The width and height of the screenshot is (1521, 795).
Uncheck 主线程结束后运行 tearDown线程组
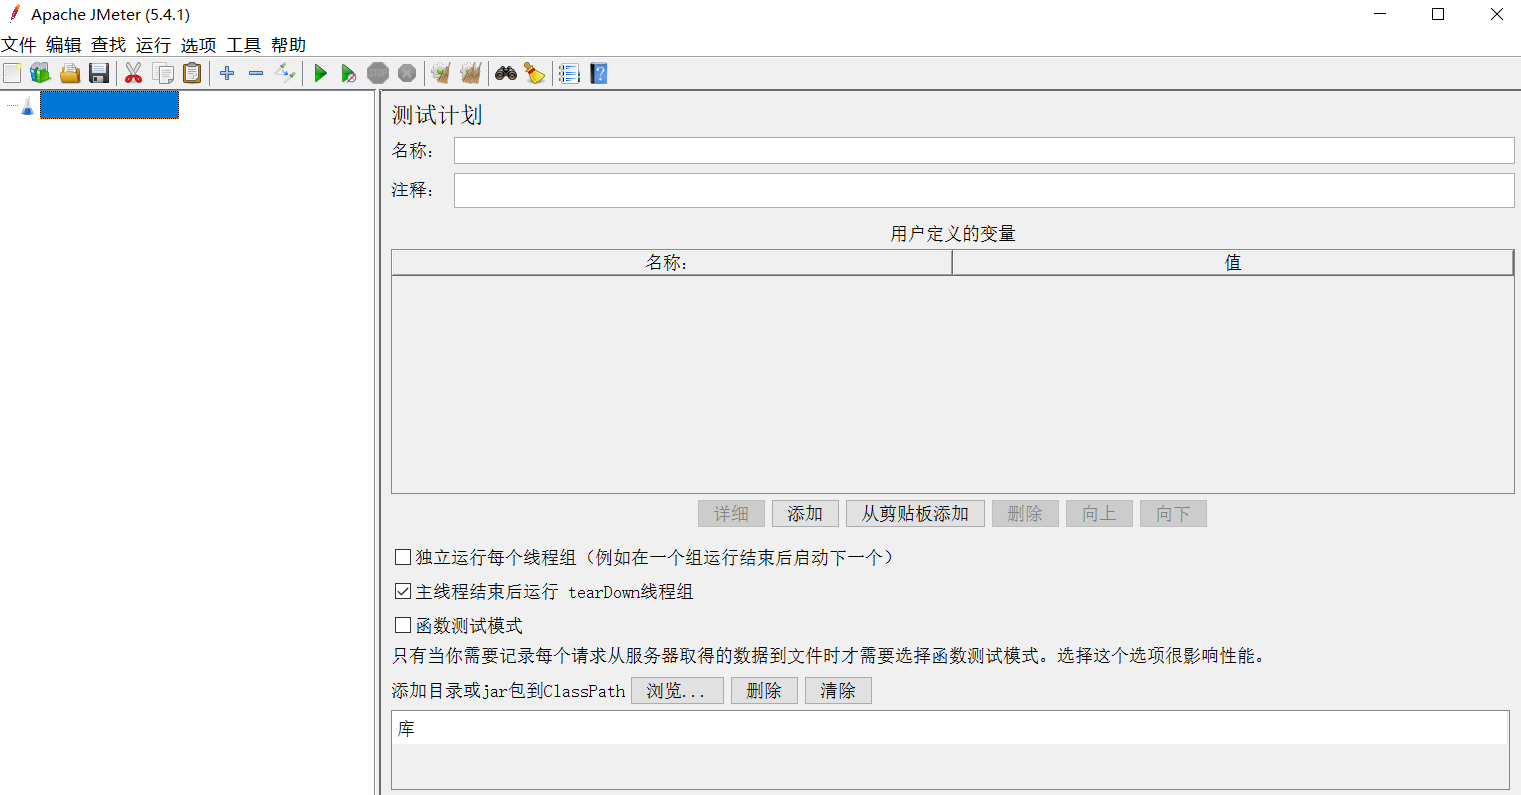[x=403, y=591]
